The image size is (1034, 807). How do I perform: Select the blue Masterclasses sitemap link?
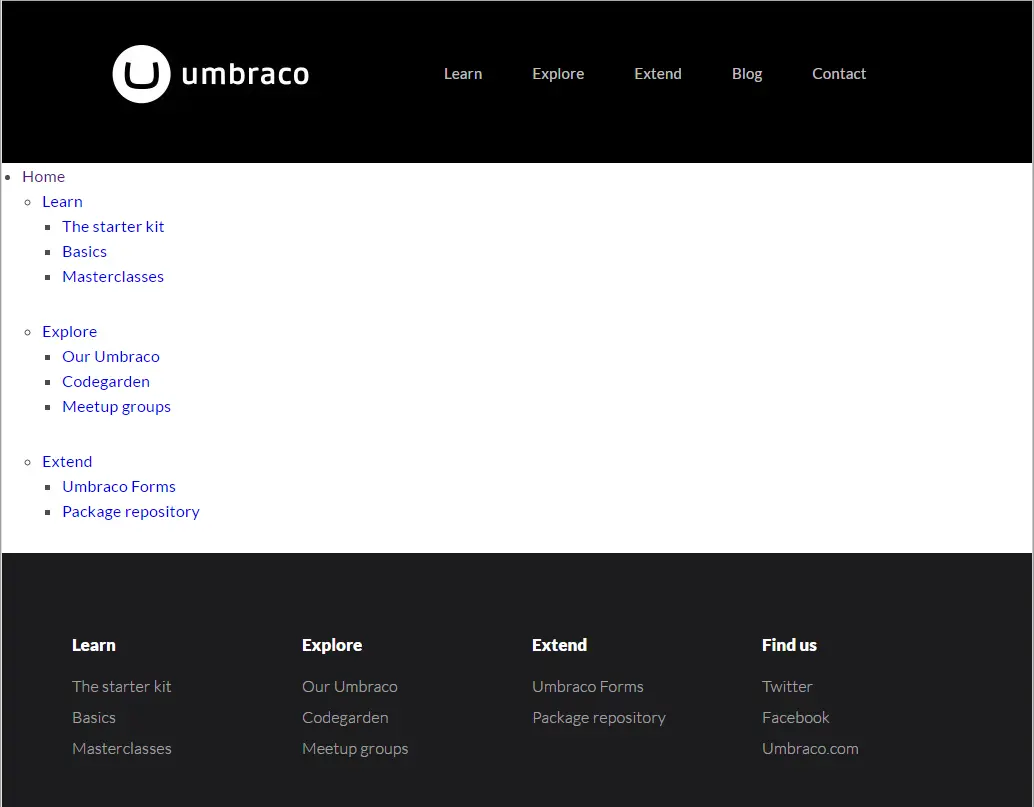(113, 277)
